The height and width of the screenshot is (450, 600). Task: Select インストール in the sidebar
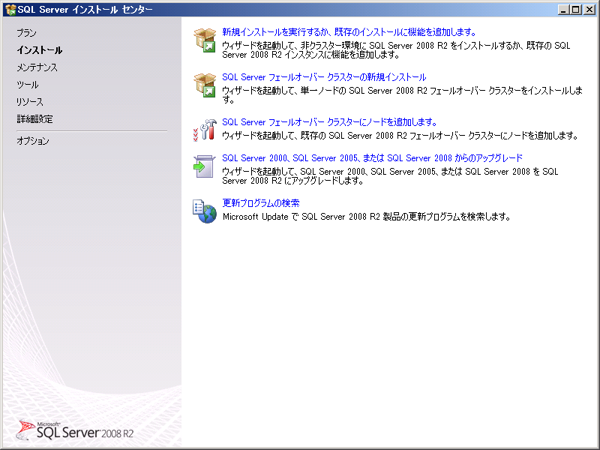[39, 50]
